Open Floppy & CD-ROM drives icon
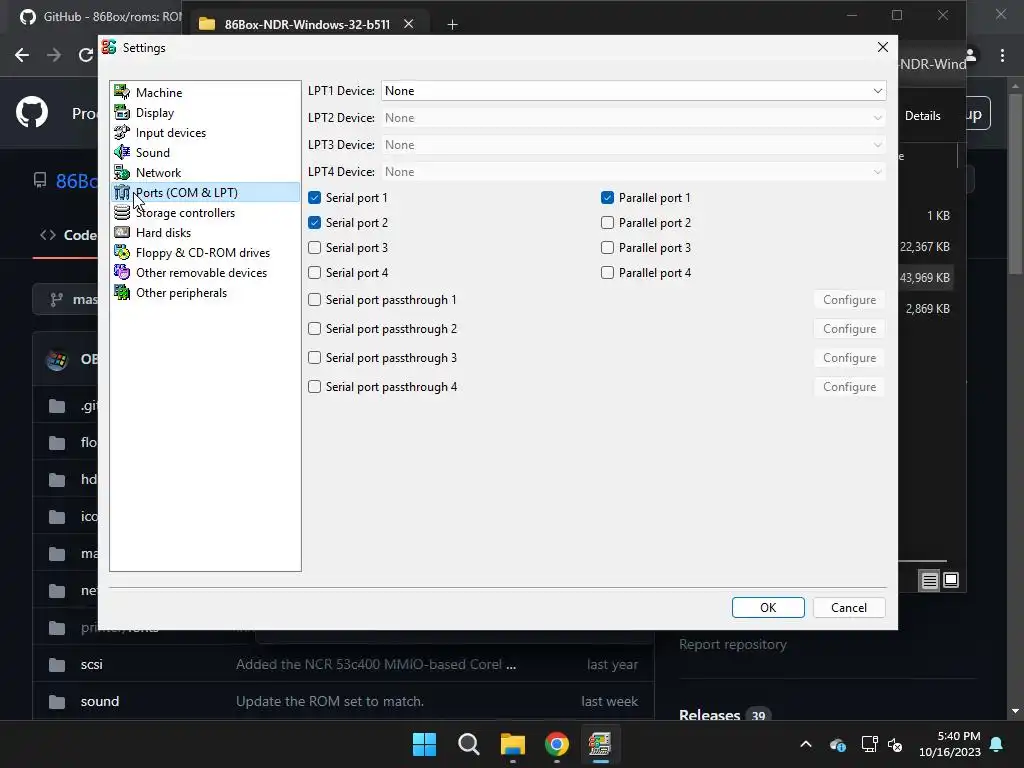The image size is (1024, 768). point(122,253)
